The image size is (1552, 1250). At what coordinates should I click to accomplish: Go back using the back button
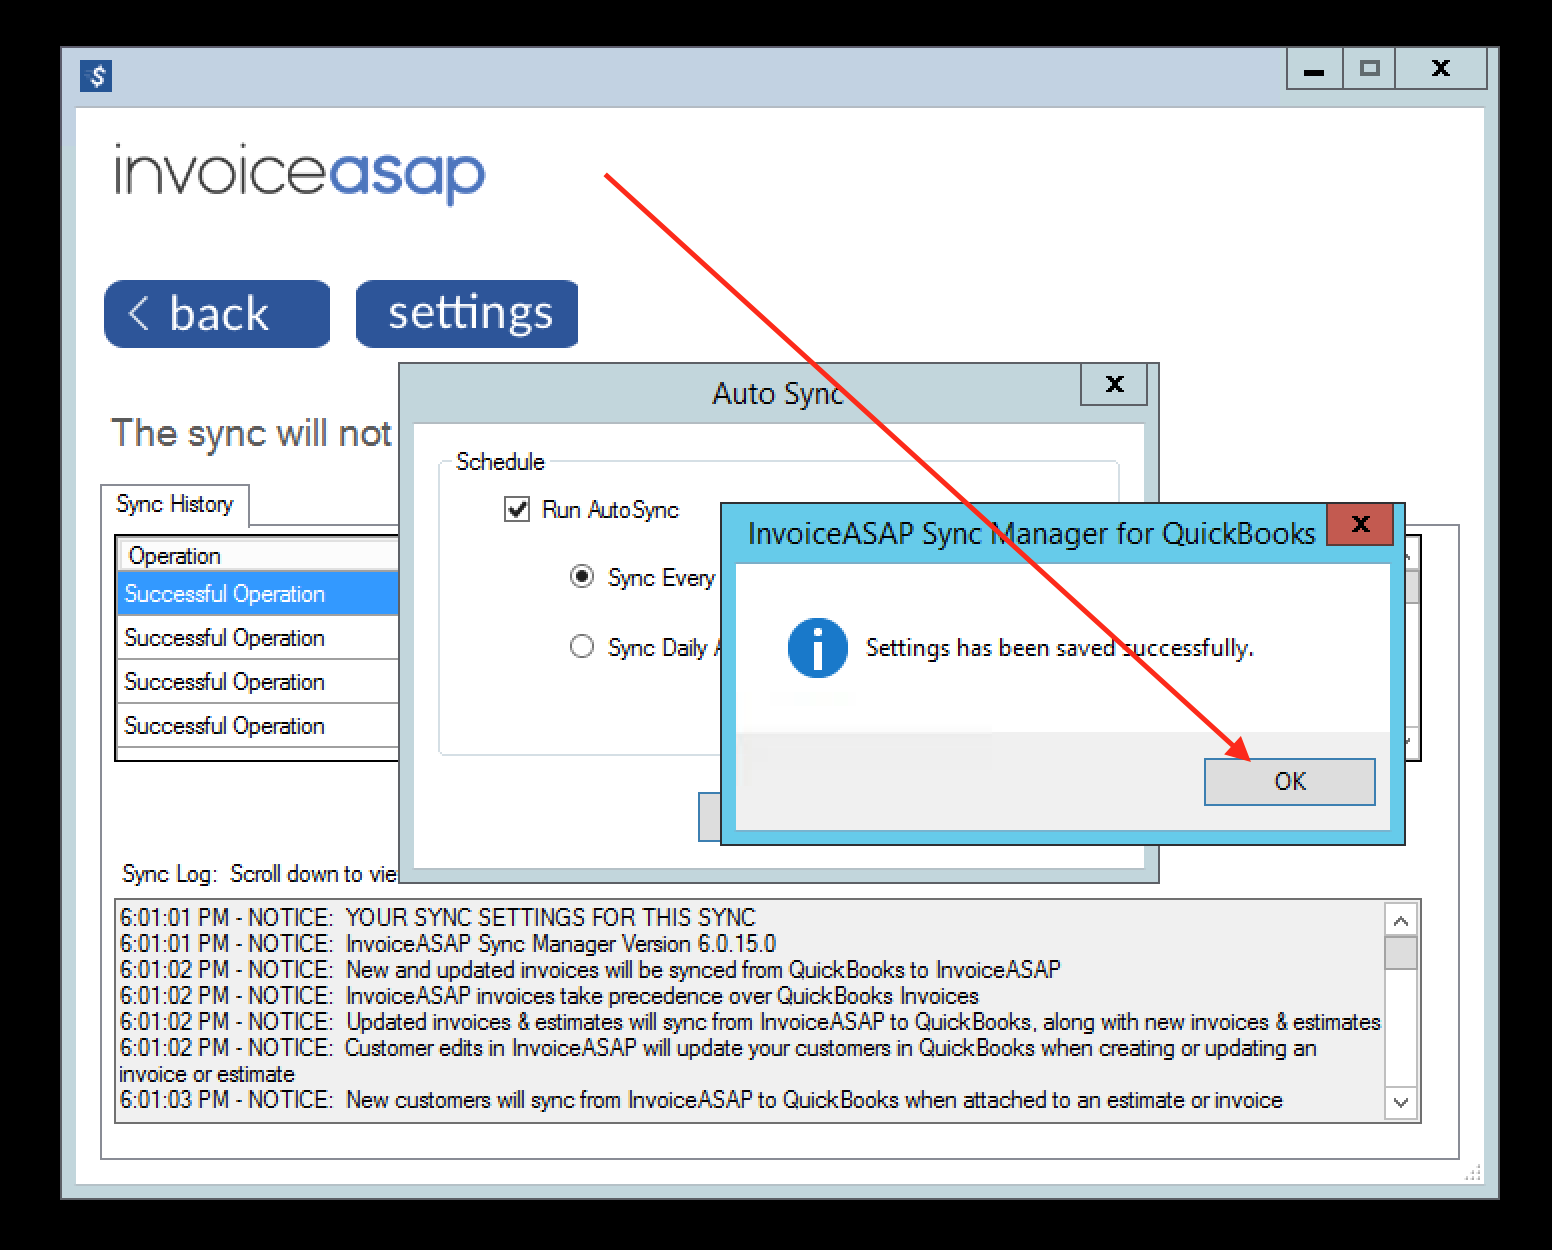click(217, 314)
